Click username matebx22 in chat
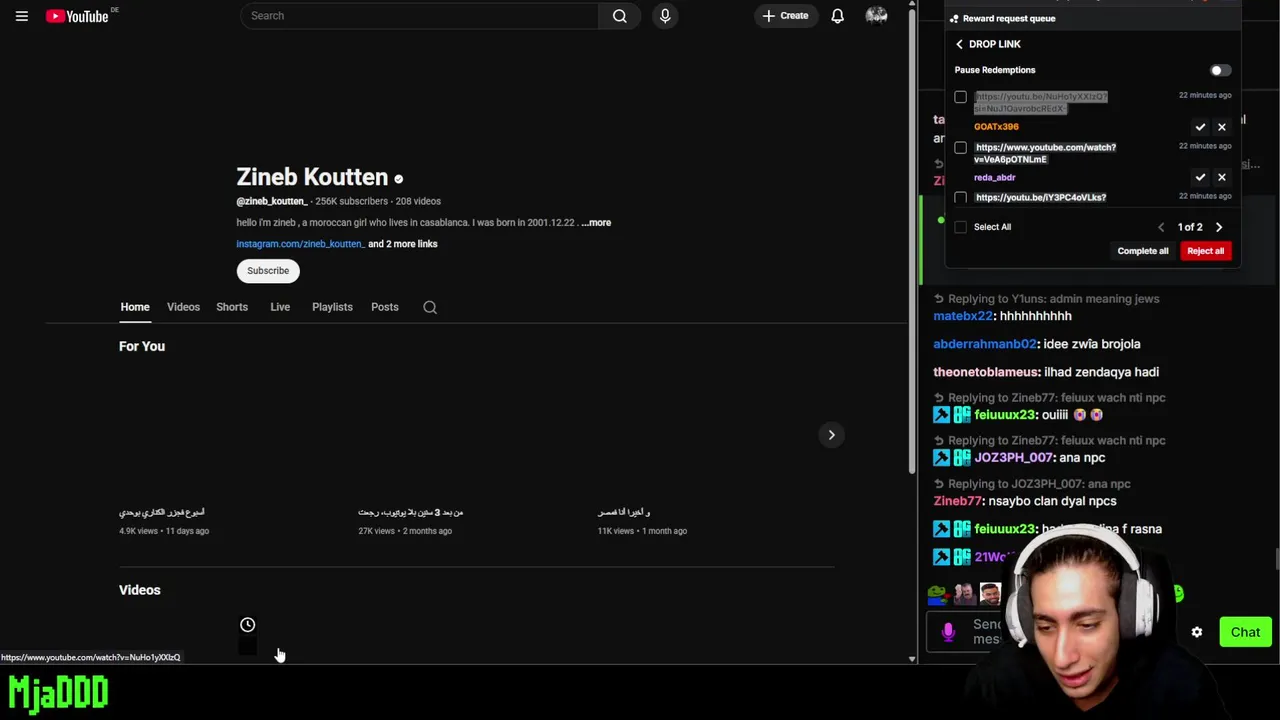 click(963, 316)
